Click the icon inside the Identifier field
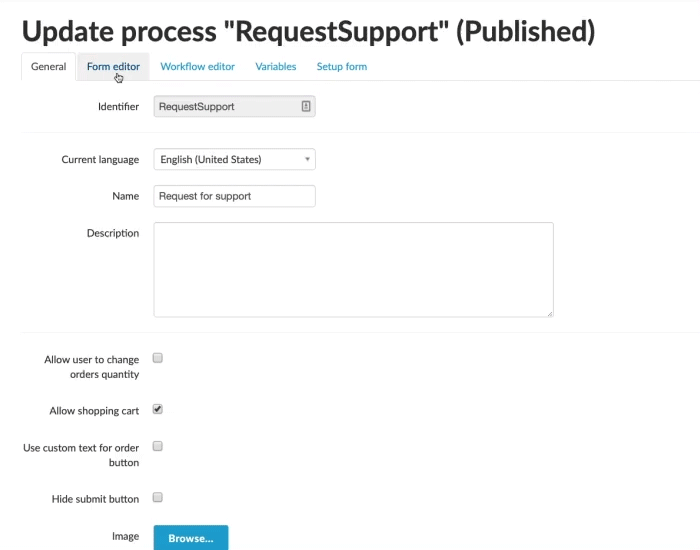The image size is (700, 550). [306, 106]
